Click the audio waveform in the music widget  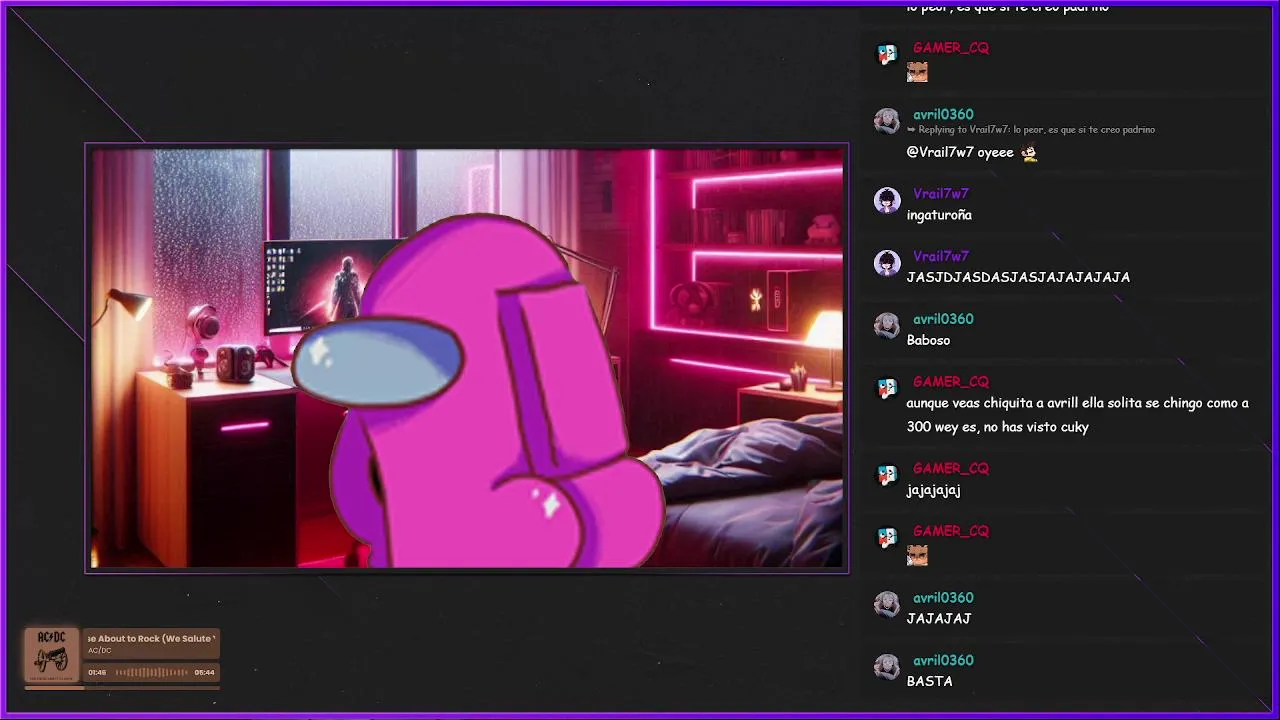click(x=152, y=672)
